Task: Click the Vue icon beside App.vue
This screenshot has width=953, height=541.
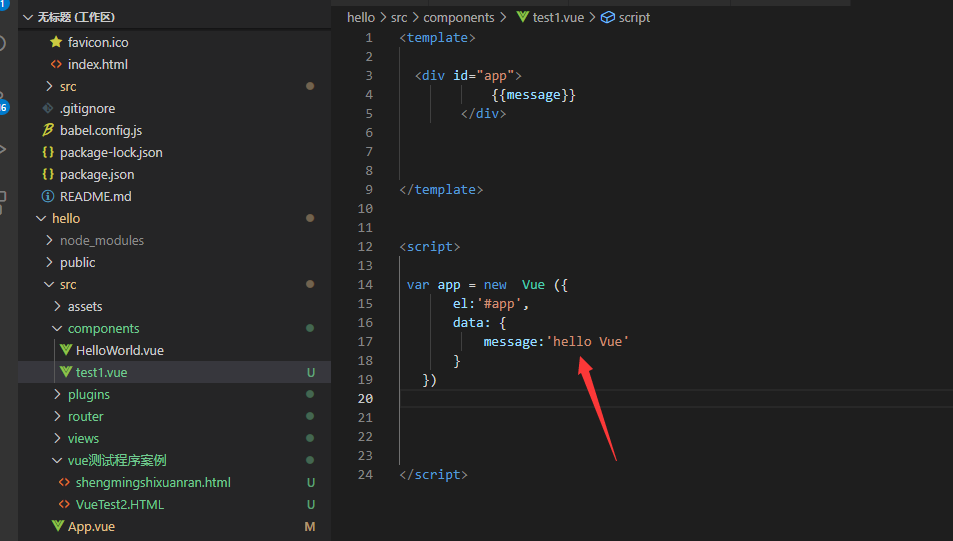Action: [x=58, y=526]
